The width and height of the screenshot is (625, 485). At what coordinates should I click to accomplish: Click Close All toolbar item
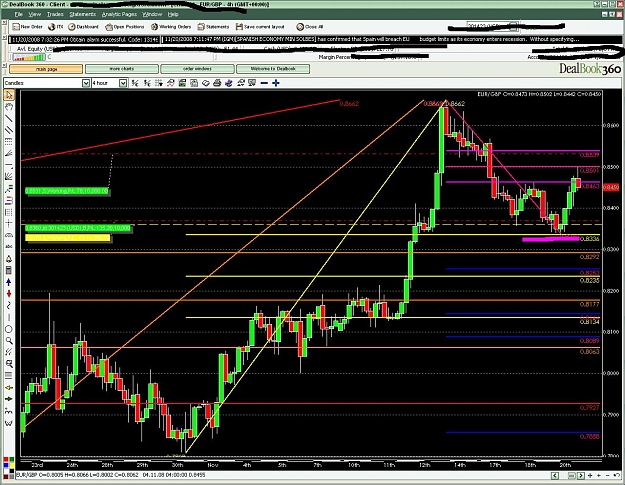point(310,27)
